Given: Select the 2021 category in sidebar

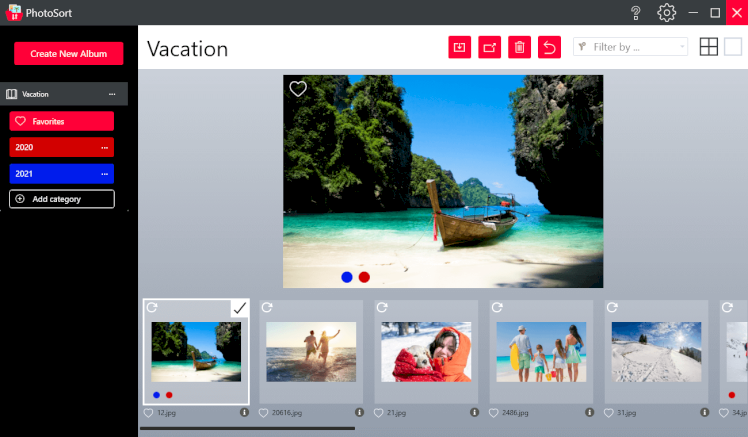Looking at the screenshot, I should click(x=55, y=174).
